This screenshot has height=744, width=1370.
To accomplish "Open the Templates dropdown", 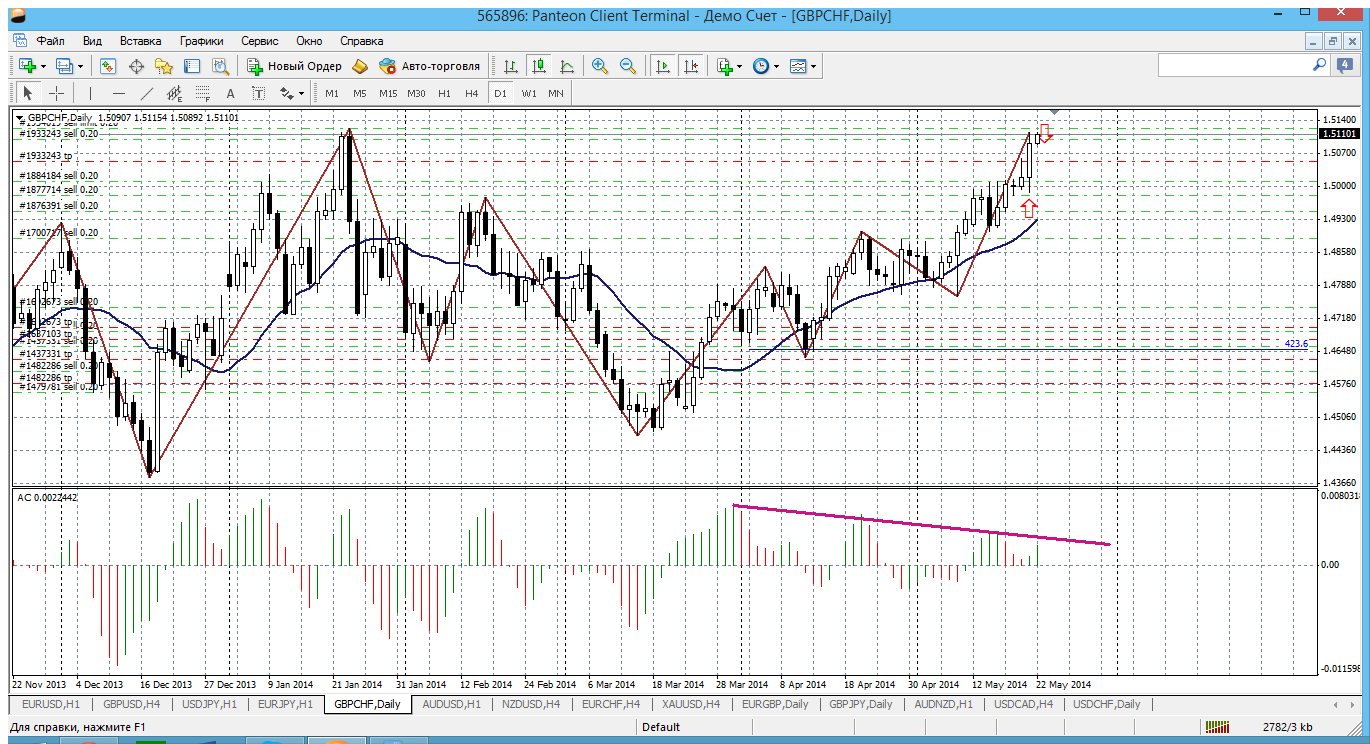I will 815,66.
